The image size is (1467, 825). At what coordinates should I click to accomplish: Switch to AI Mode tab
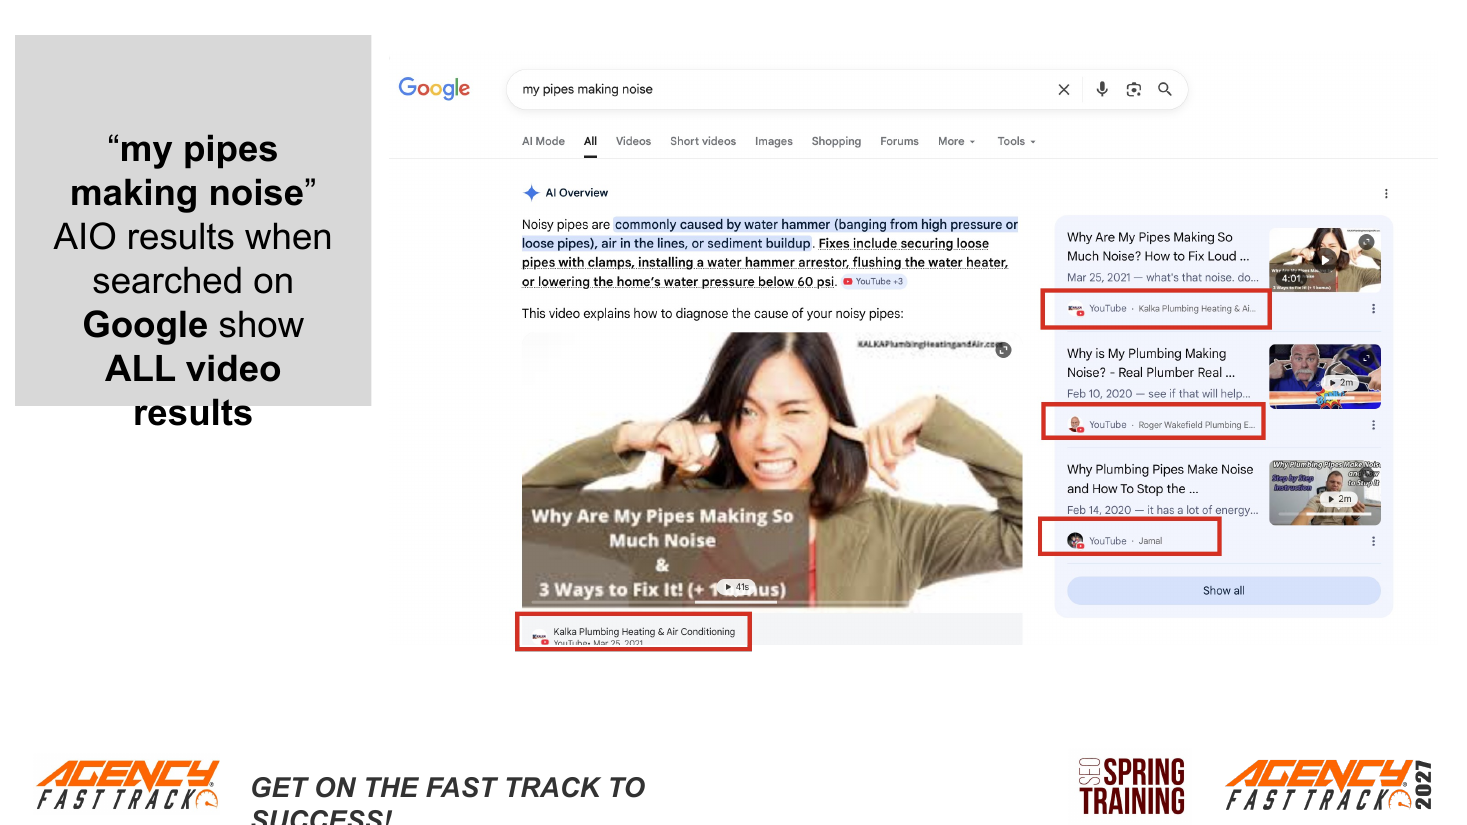click(x=543, y=141)
